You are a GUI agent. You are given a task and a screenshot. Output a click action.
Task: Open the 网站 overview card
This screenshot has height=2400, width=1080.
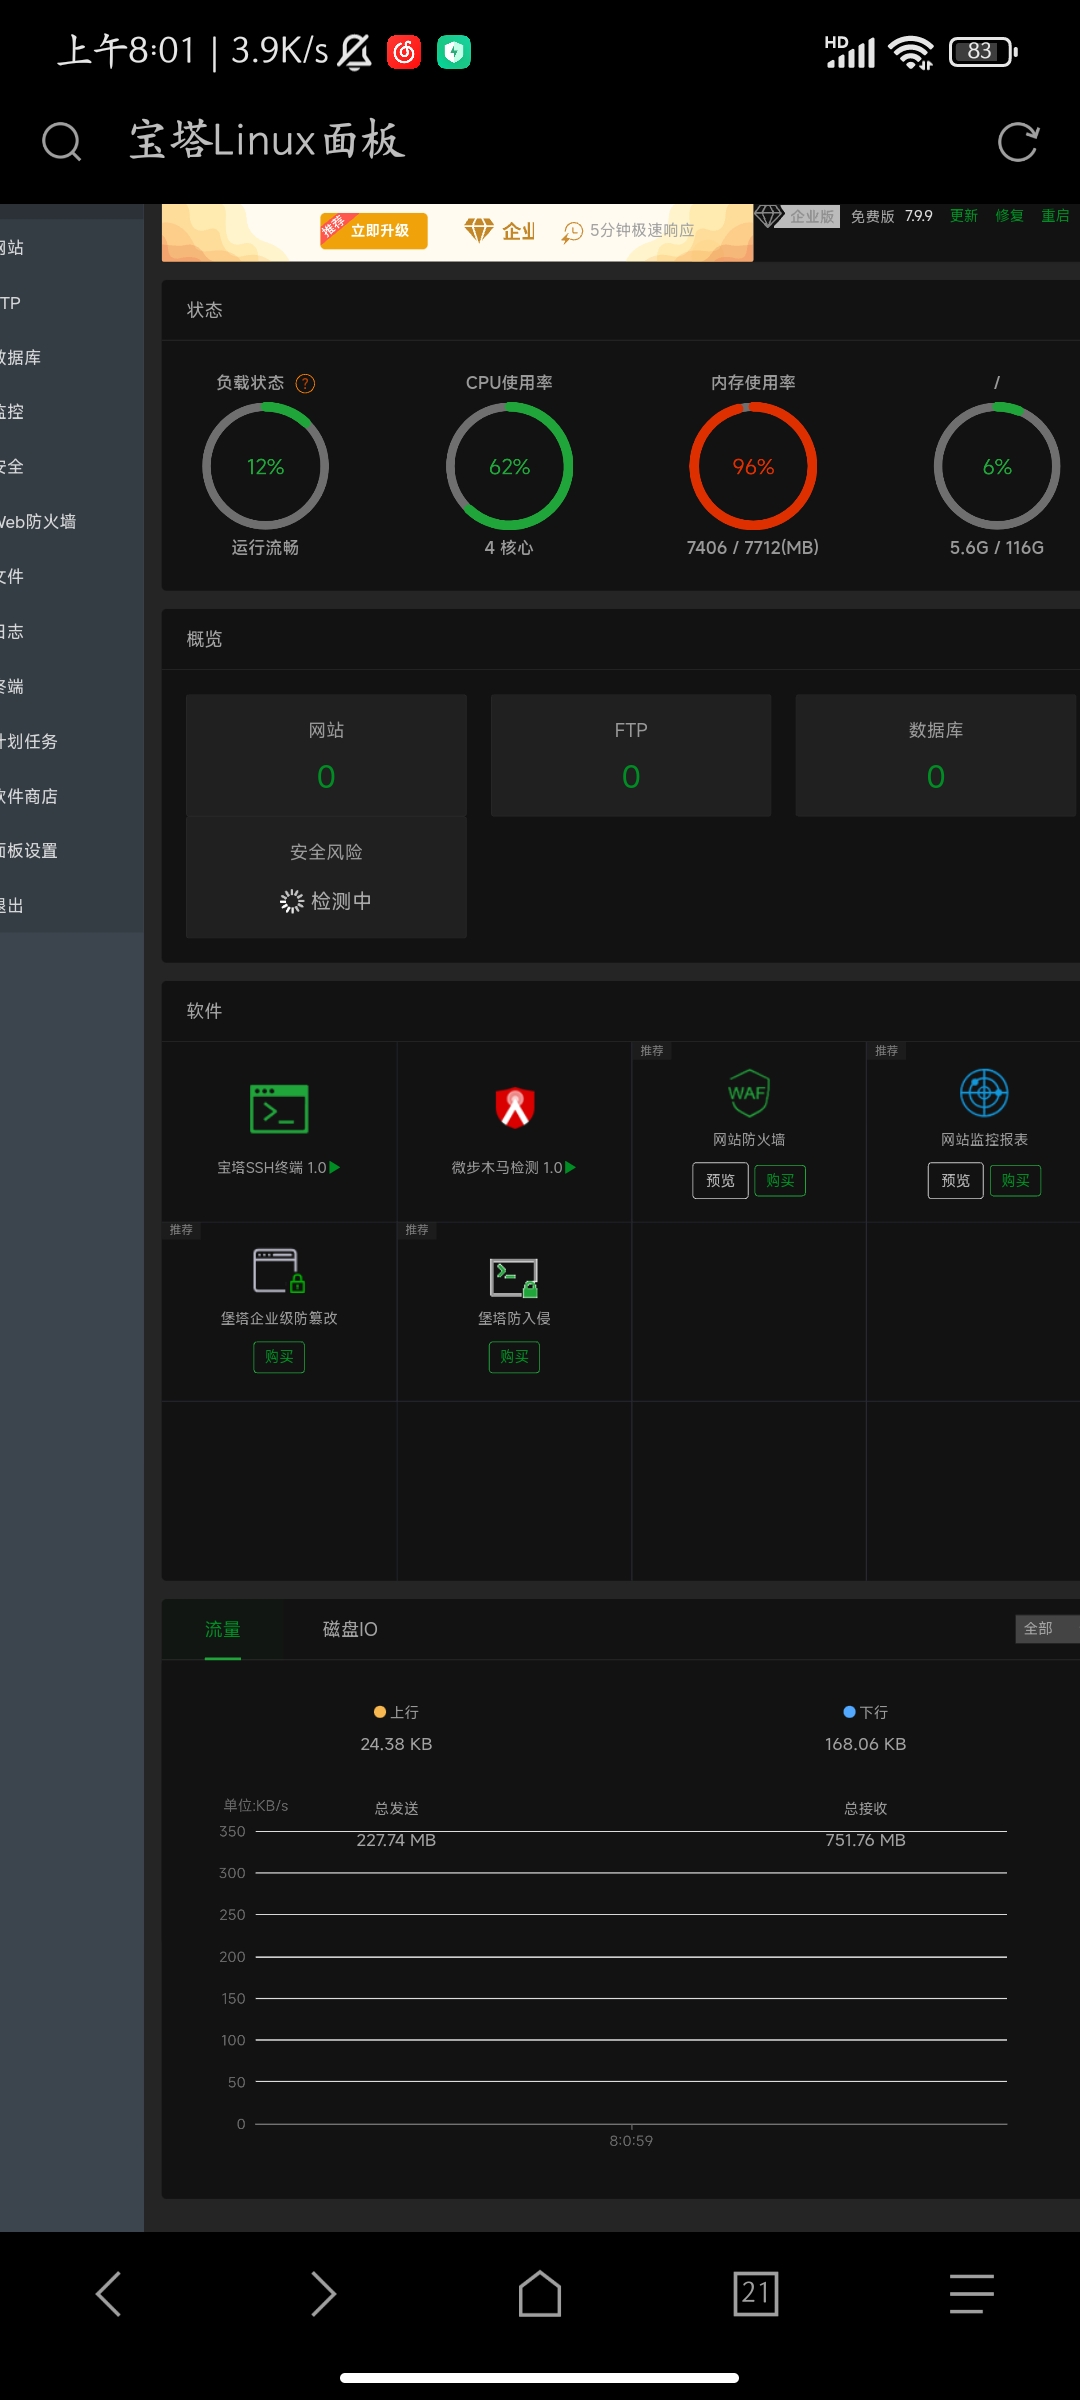coord(326,756)
